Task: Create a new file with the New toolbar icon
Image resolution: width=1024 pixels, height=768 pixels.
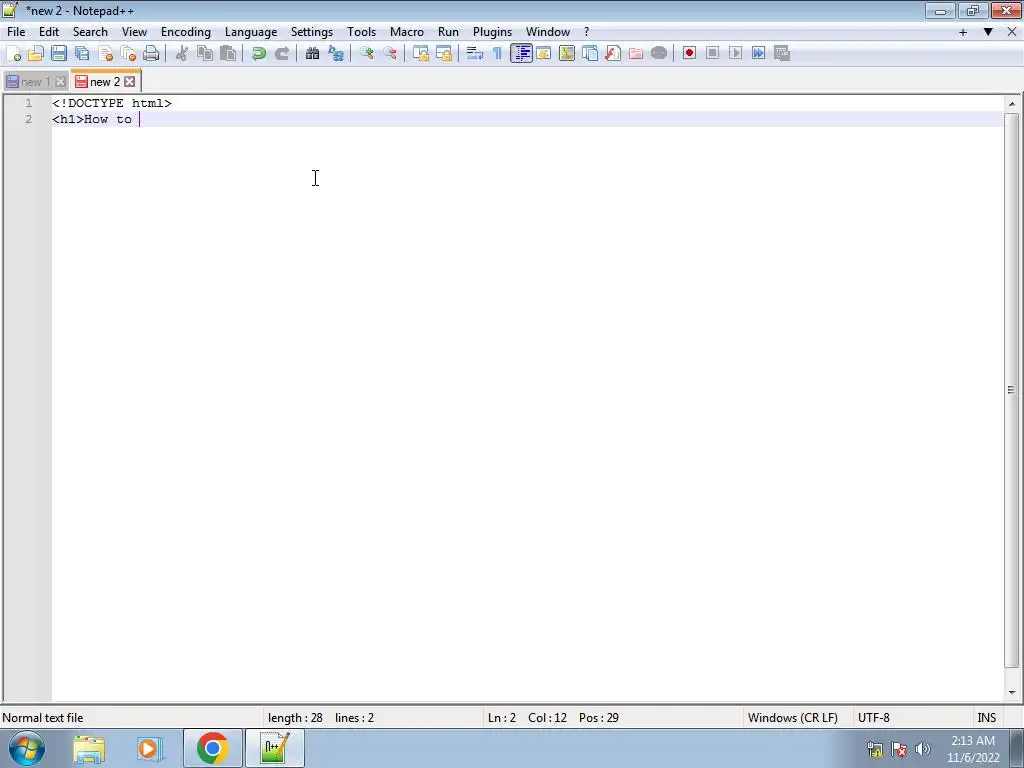Action: click(13, 54)
